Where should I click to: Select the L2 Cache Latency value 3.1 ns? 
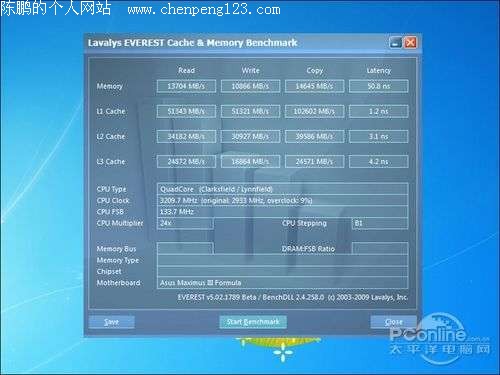(x=379, y=137)
